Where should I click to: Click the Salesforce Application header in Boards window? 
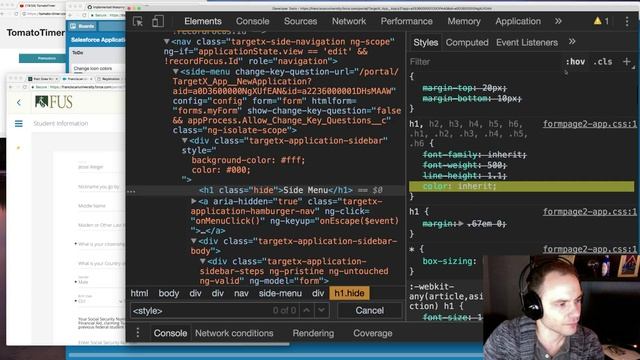click(98, 40)
